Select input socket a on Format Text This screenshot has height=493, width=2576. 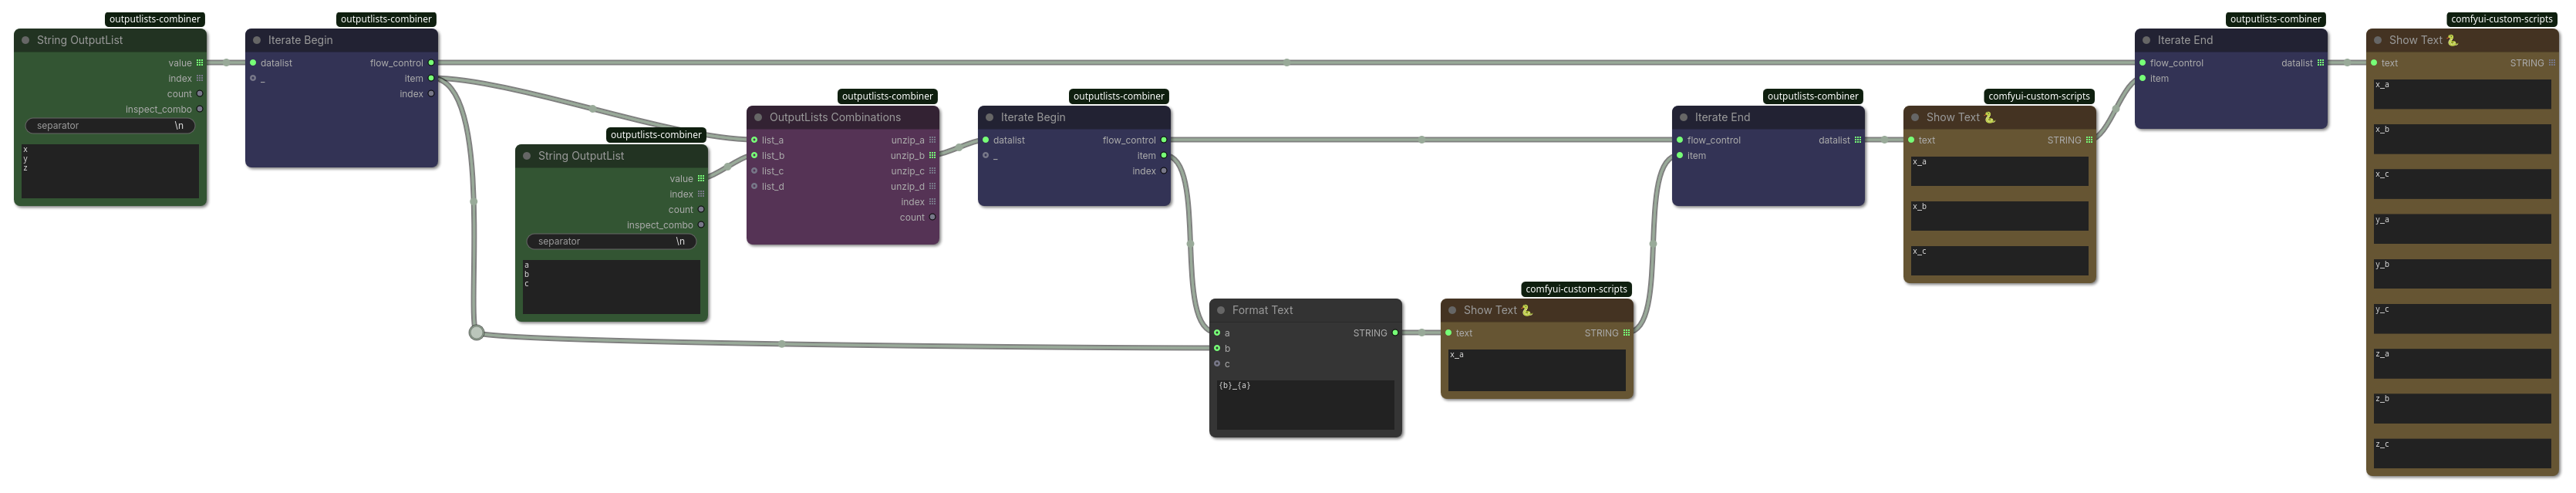(x=1217, y=333)
